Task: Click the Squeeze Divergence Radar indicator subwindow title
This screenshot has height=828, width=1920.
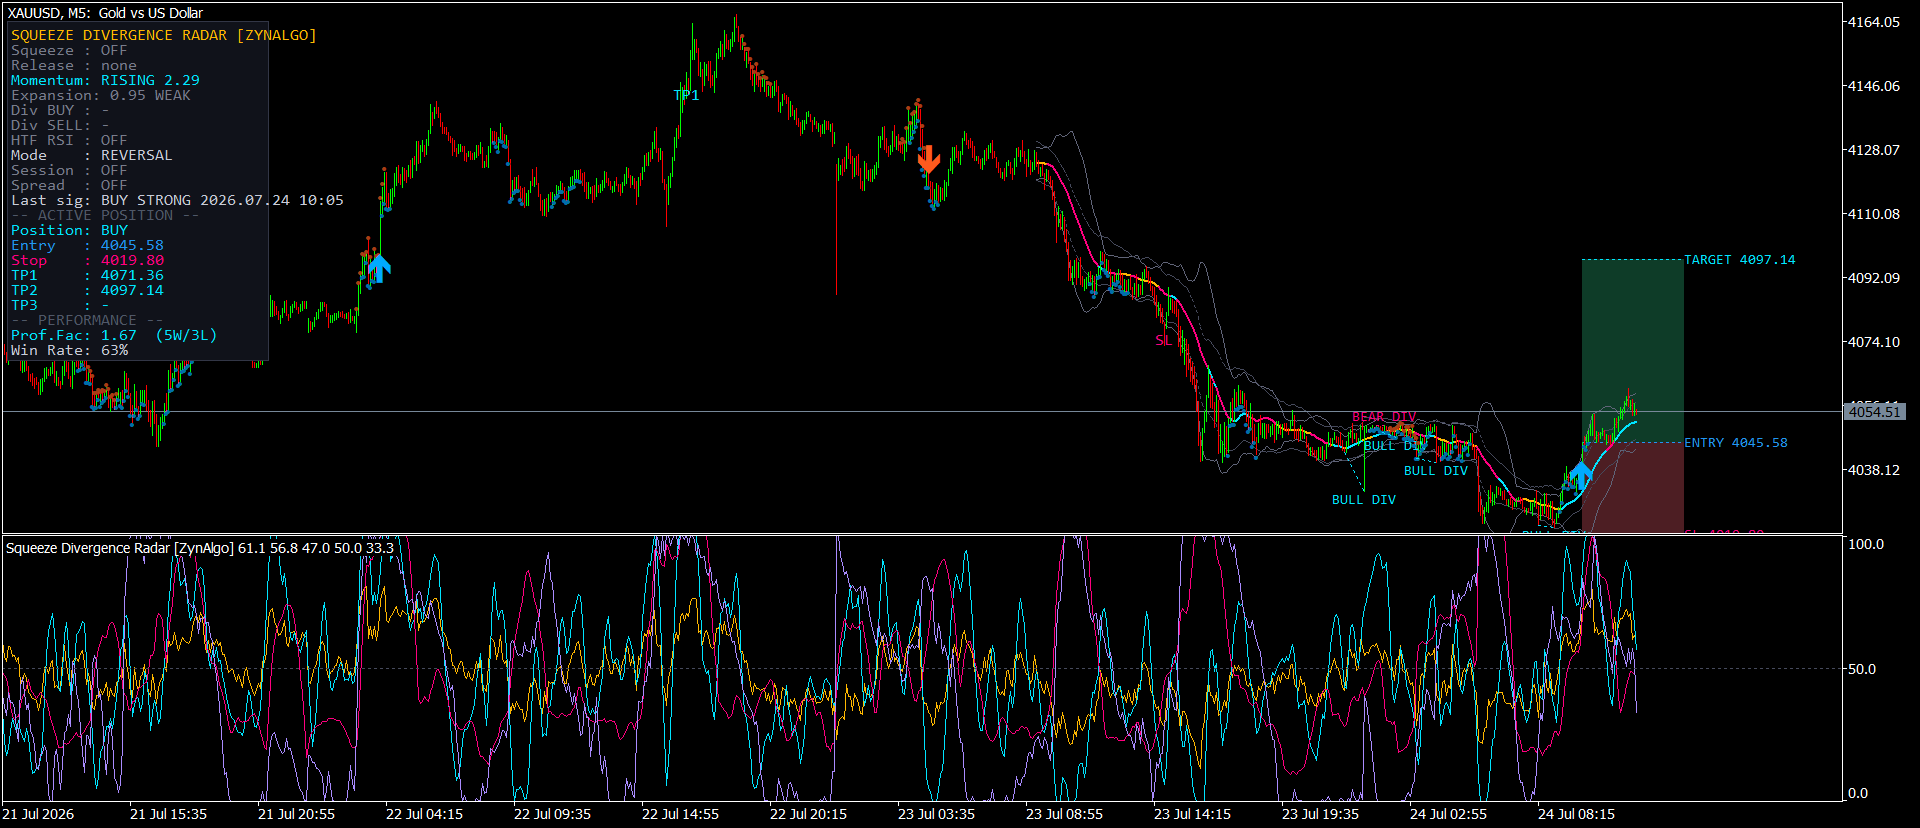Action: pos(200,548)
